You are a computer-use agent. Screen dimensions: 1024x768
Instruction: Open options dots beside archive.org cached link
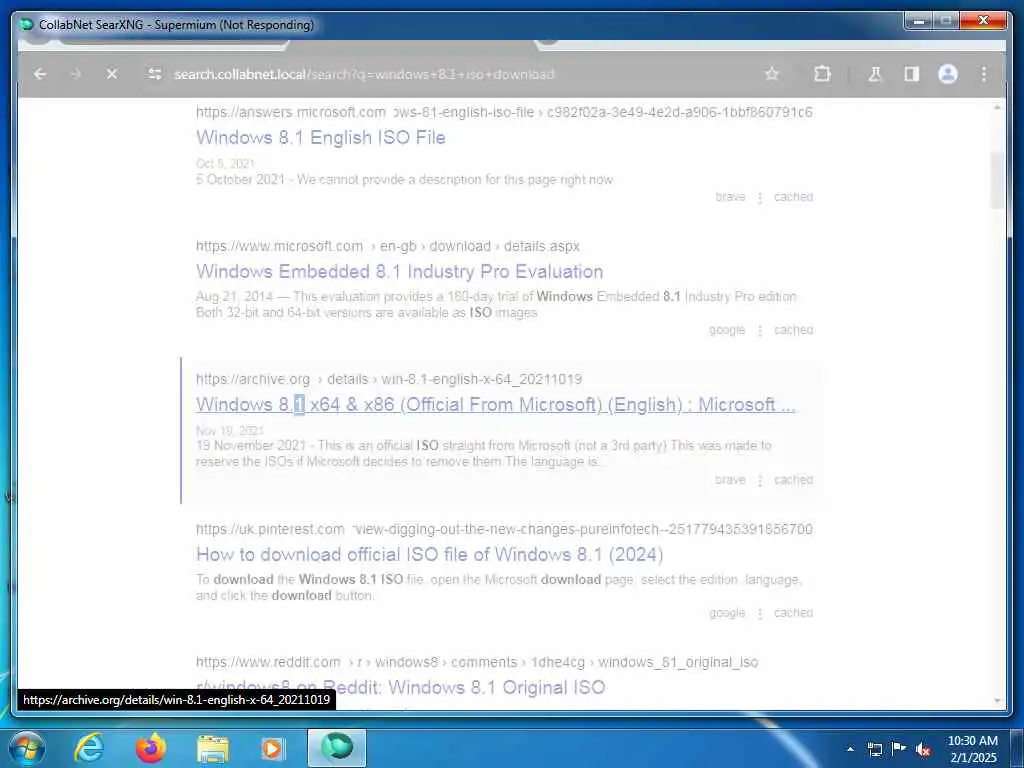[x=760, y=481]
